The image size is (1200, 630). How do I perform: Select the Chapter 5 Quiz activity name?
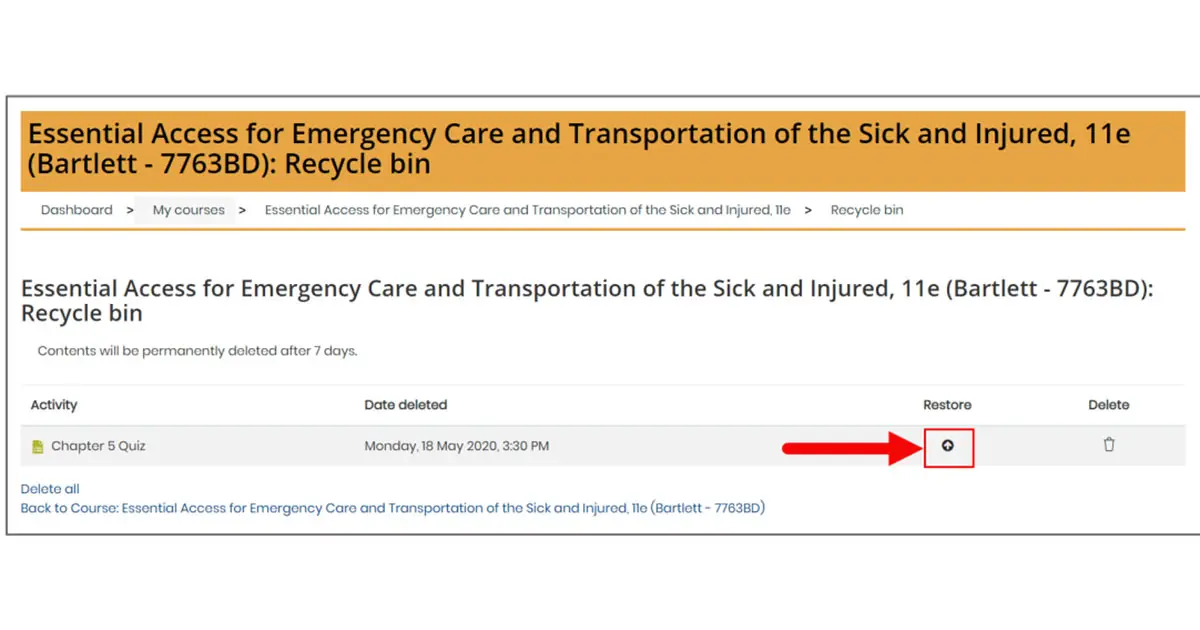[x=98, y=446]
